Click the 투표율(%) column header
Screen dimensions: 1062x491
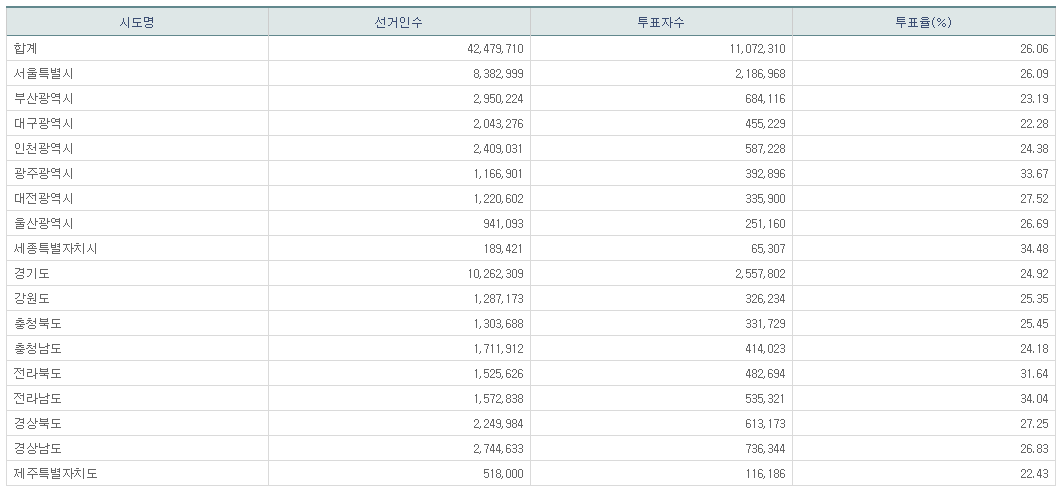click(x=923, y=22)
